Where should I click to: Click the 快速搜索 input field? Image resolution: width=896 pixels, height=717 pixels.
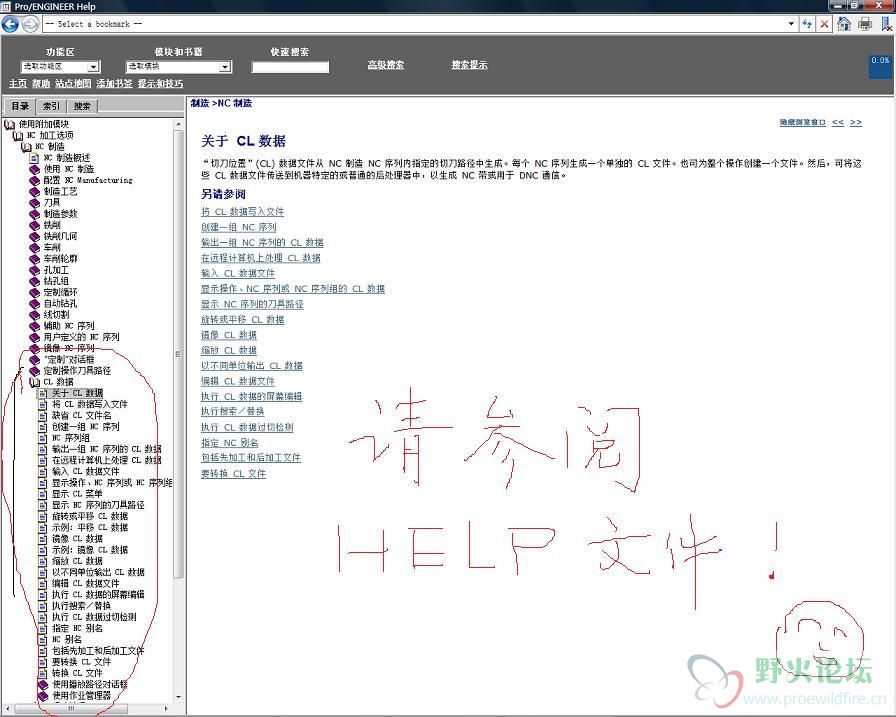tap(290, 67)
